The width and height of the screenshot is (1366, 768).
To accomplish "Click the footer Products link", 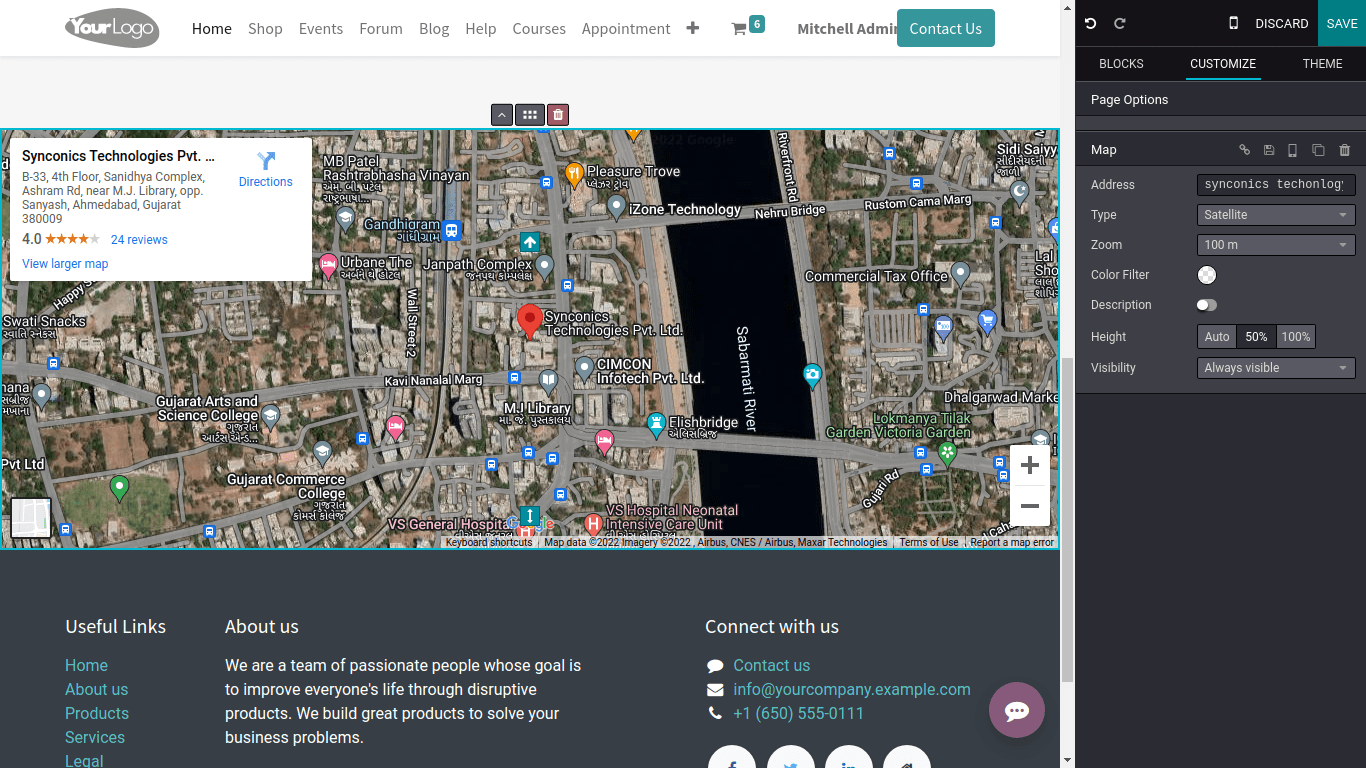I will pyautogui.click(x=97, y=713).
